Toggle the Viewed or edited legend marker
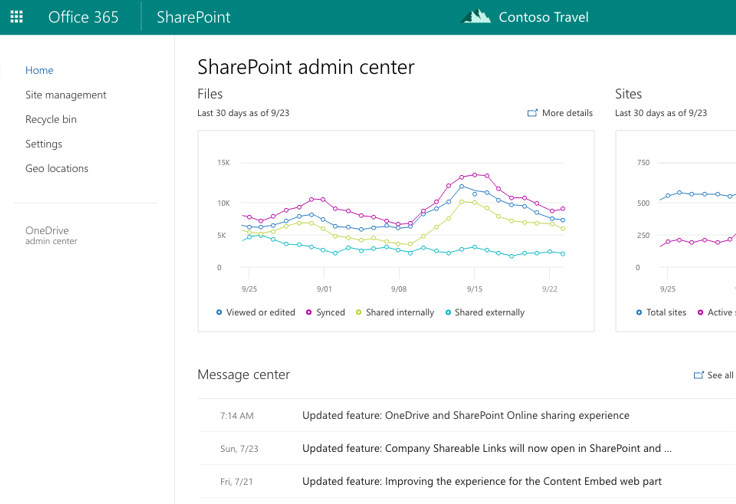Screen dimensions: 736x504 219,313
